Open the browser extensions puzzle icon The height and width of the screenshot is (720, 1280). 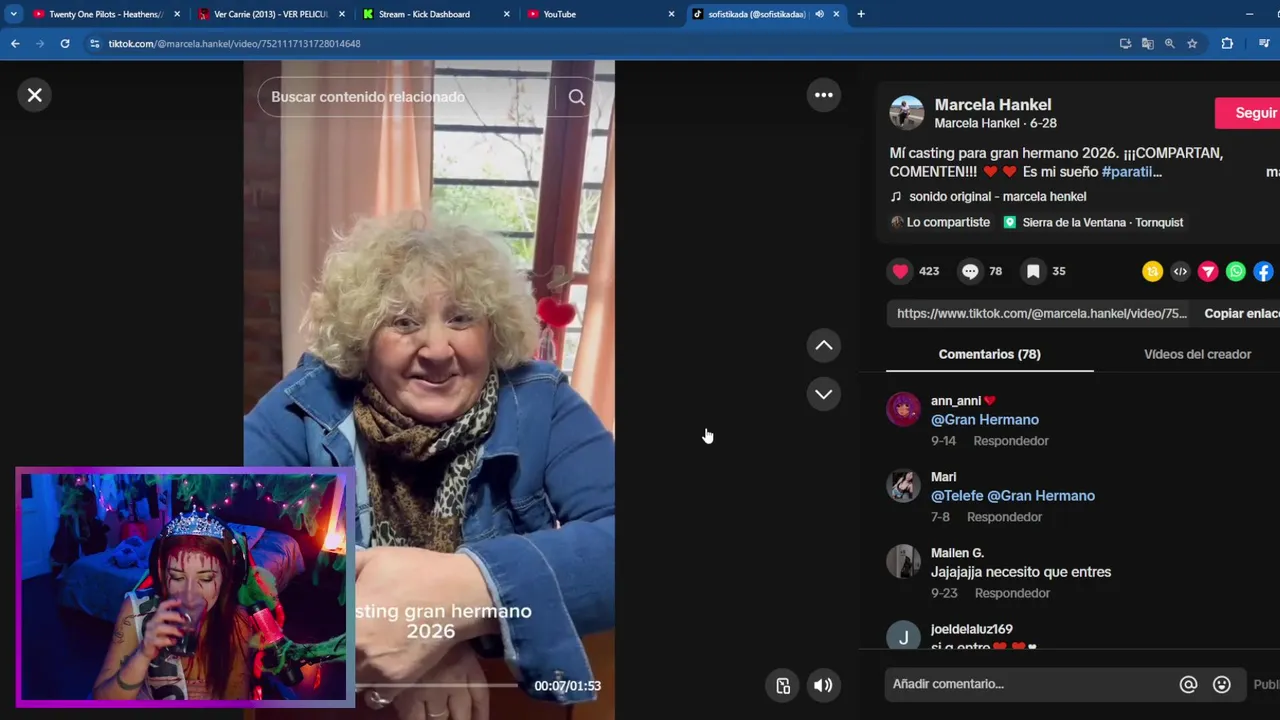1227,44
